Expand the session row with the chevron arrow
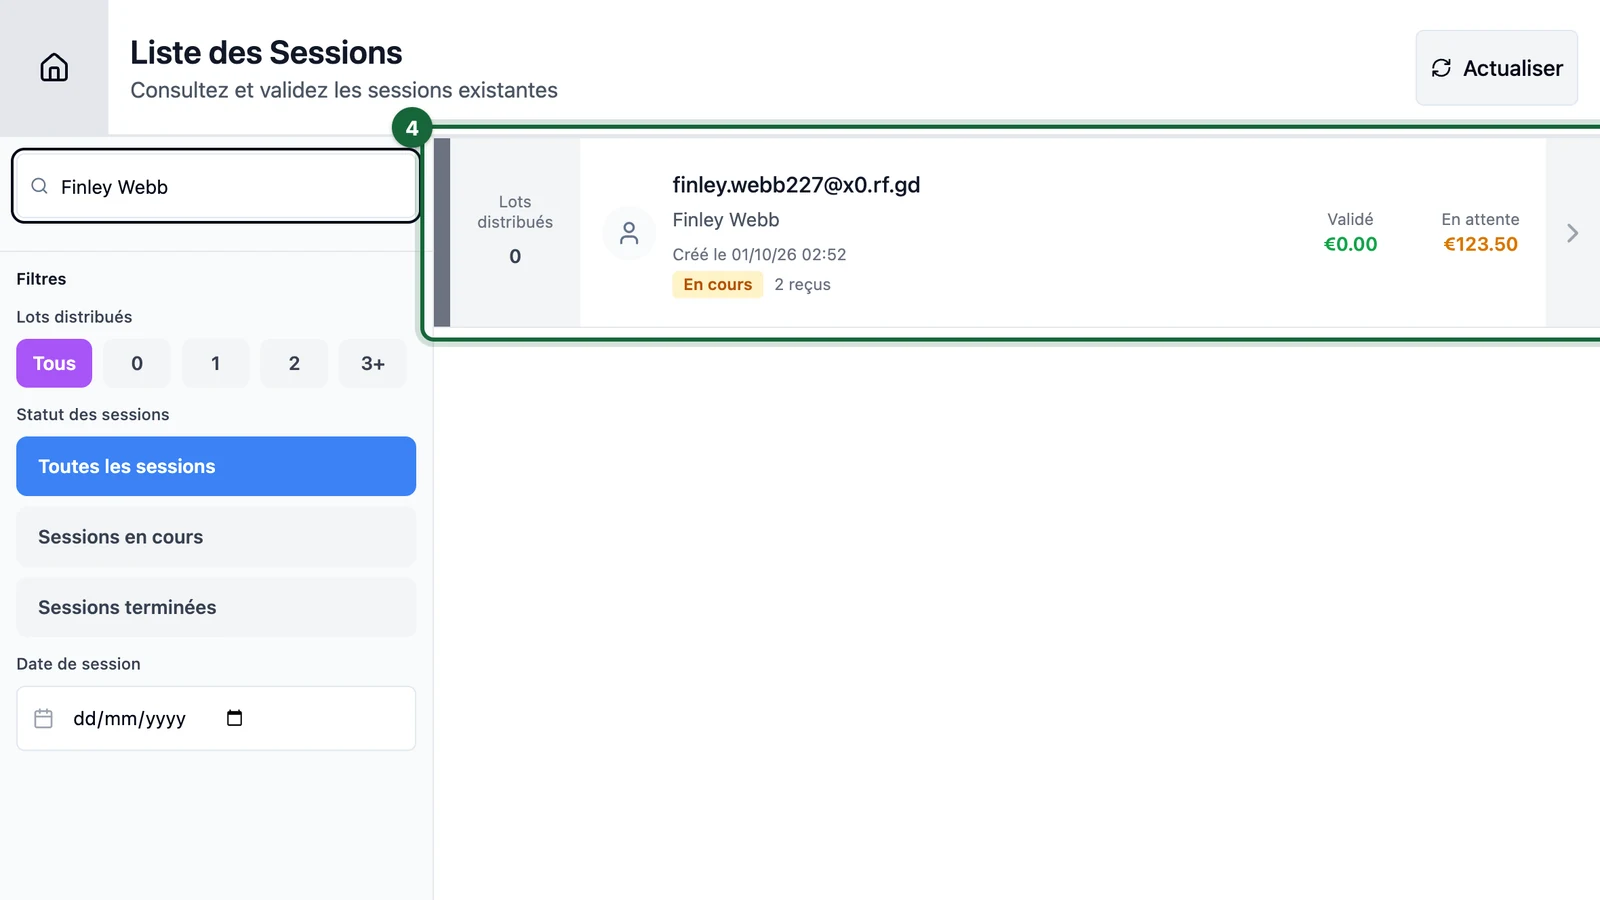The image size is (1600, 900). [1572, 233]
